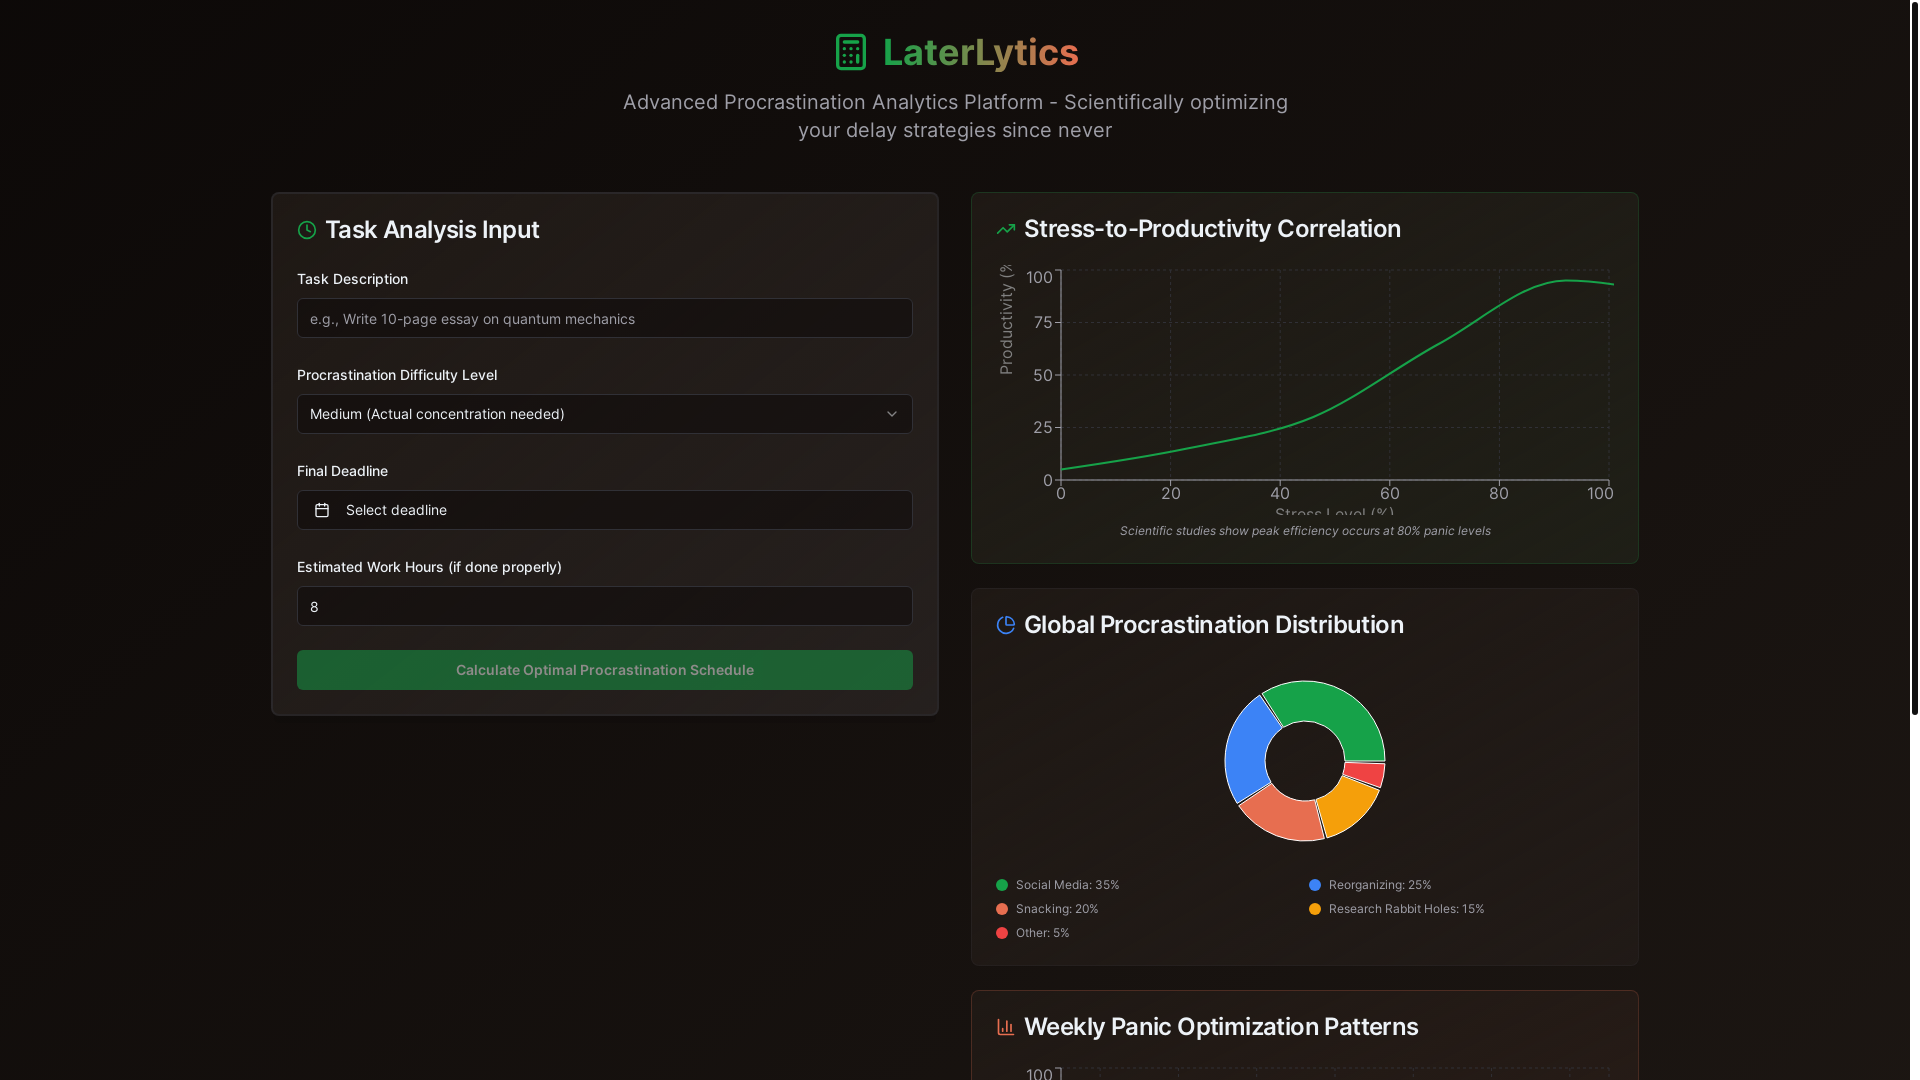Click the Snacking legend color dot
1920x1080 pixels.
pos(1002,909)
